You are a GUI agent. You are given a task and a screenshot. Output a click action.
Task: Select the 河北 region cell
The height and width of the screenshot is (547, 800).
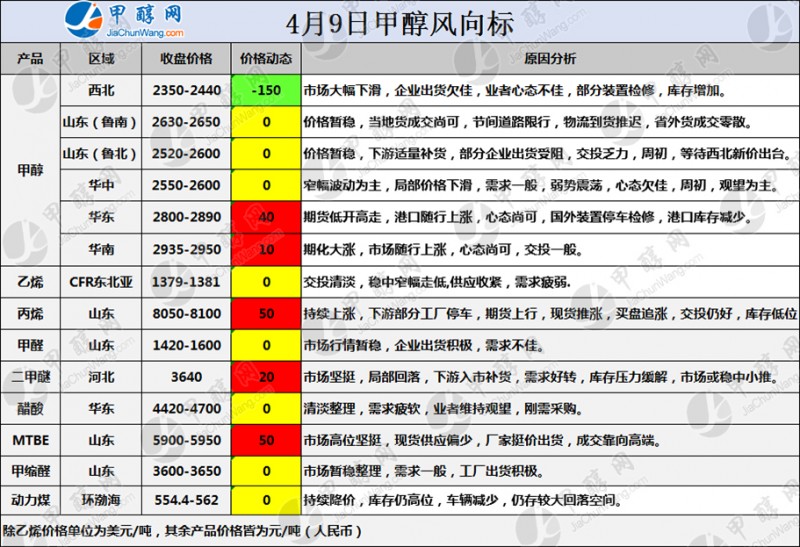(101, 377)
